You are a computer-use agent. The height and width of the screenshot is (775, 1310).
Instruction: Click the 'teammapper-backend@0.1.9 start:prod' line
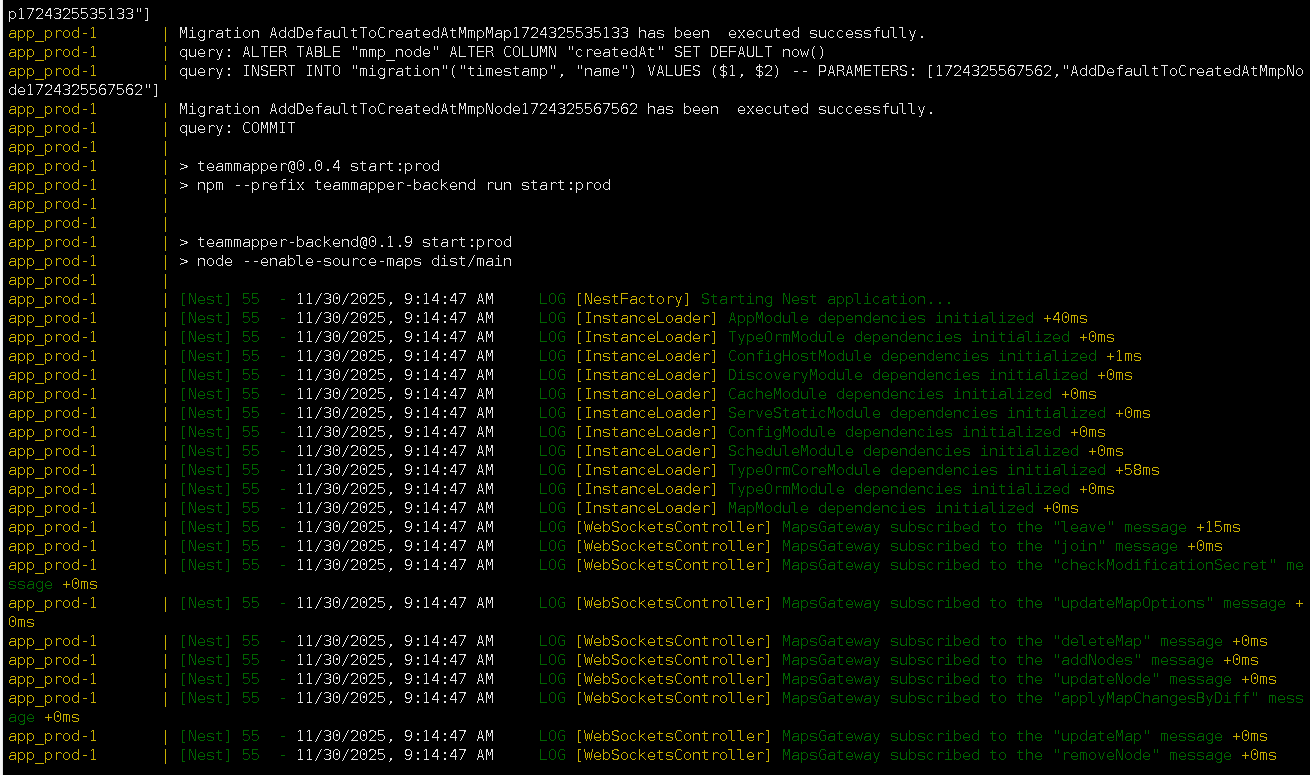(x=345, y=242)
